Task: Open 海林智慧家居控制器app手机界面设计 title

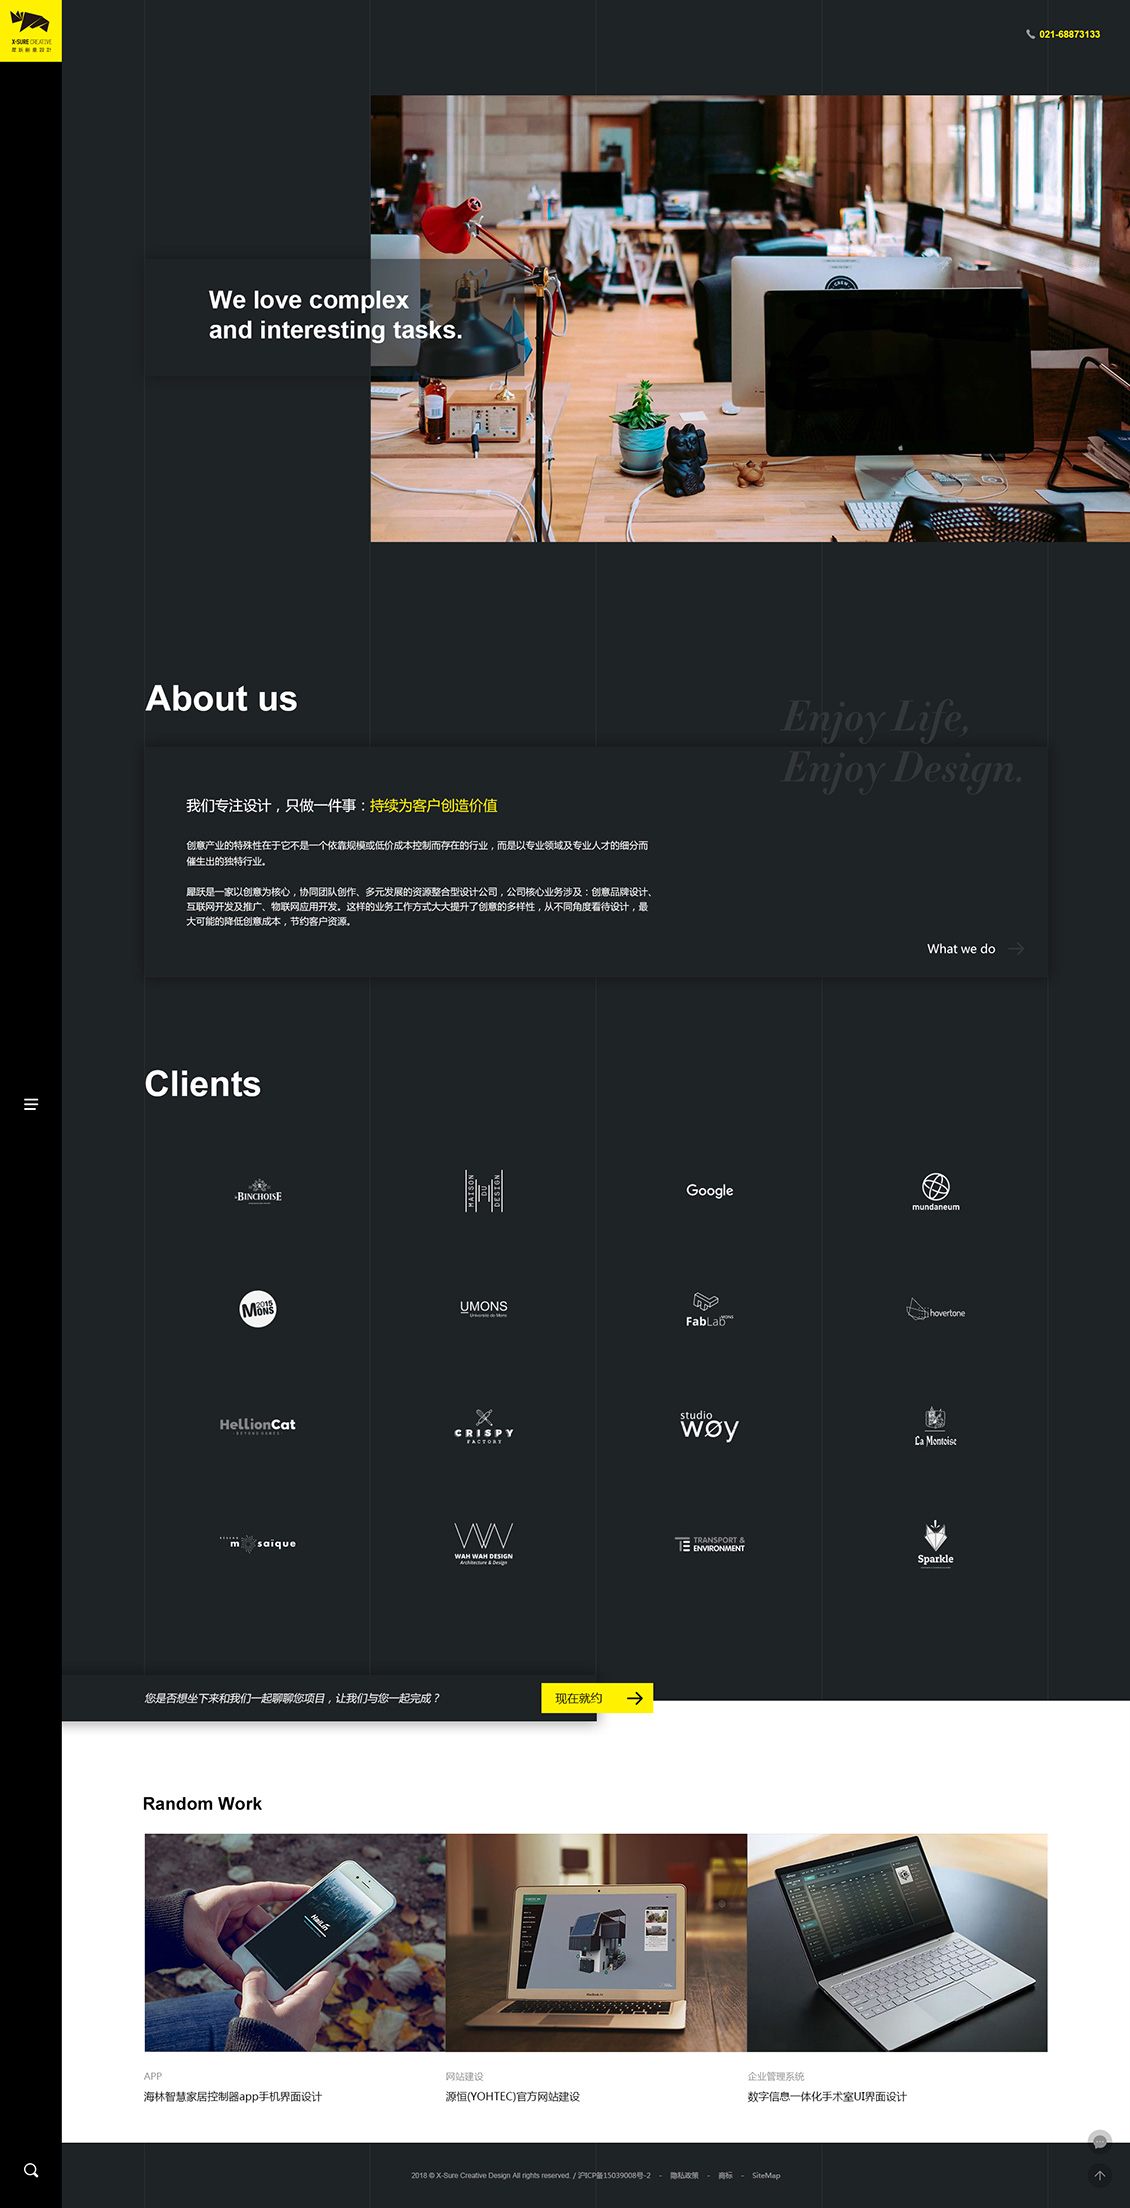Action: [x=233, y=2096]
